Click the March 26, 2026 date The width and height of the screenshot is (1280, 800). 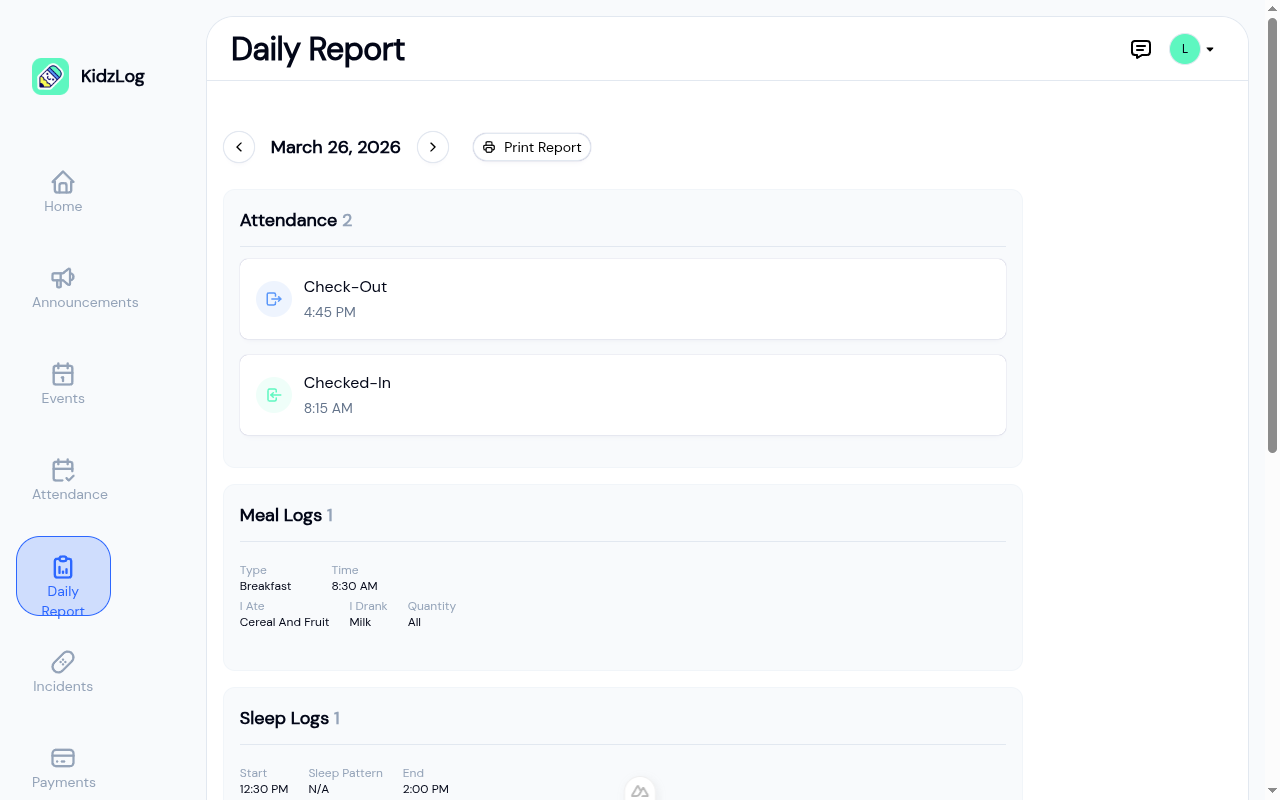[x=336, y=147]
